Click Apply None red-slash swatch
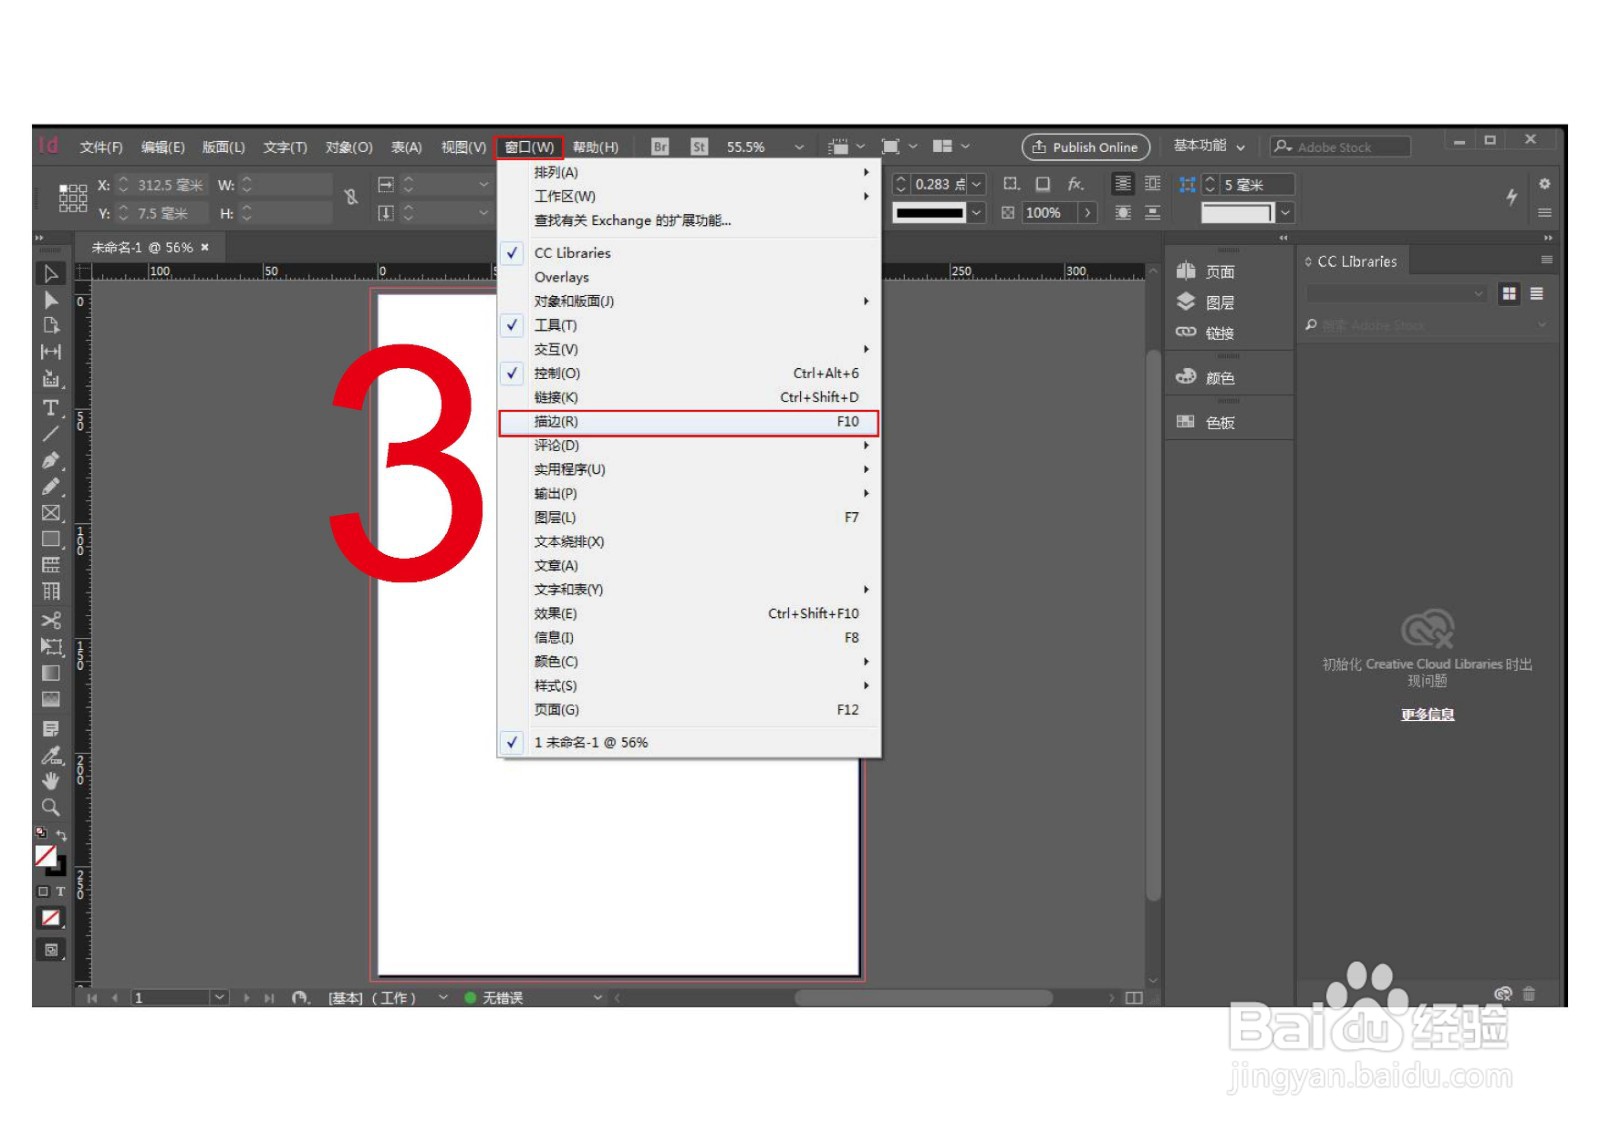 tap(50, 918)
